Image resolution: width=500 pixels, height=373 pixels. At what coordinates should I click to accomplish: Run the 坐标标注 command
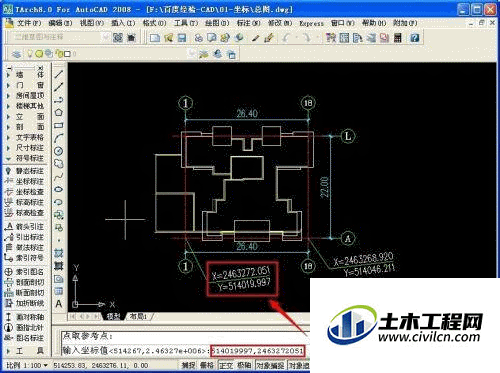[x=25, y=181]
